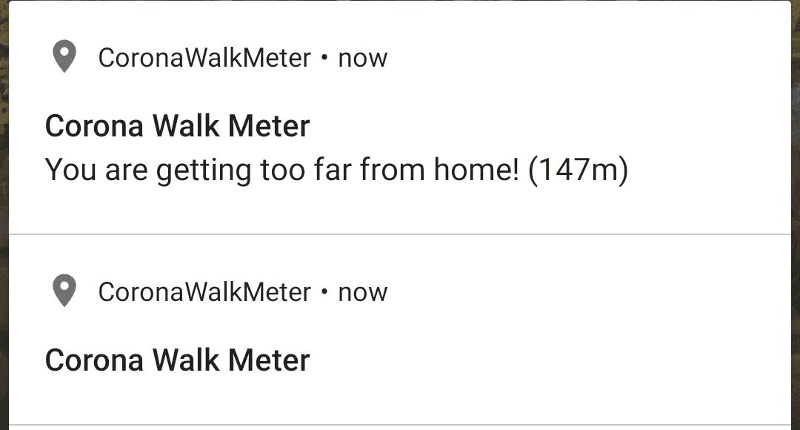Dismiss the panel by tapping the dark right edge
The width and height of the screenshot is (800, 430).
coord(795,215)
